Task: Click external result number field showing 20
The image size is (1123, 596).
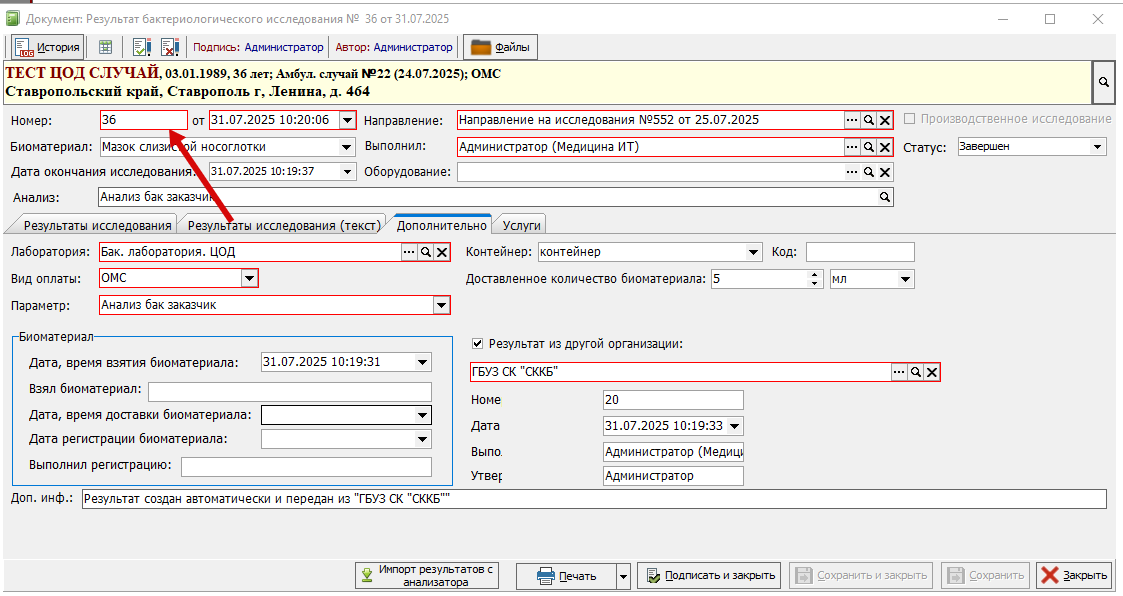Action: point(673,400)
